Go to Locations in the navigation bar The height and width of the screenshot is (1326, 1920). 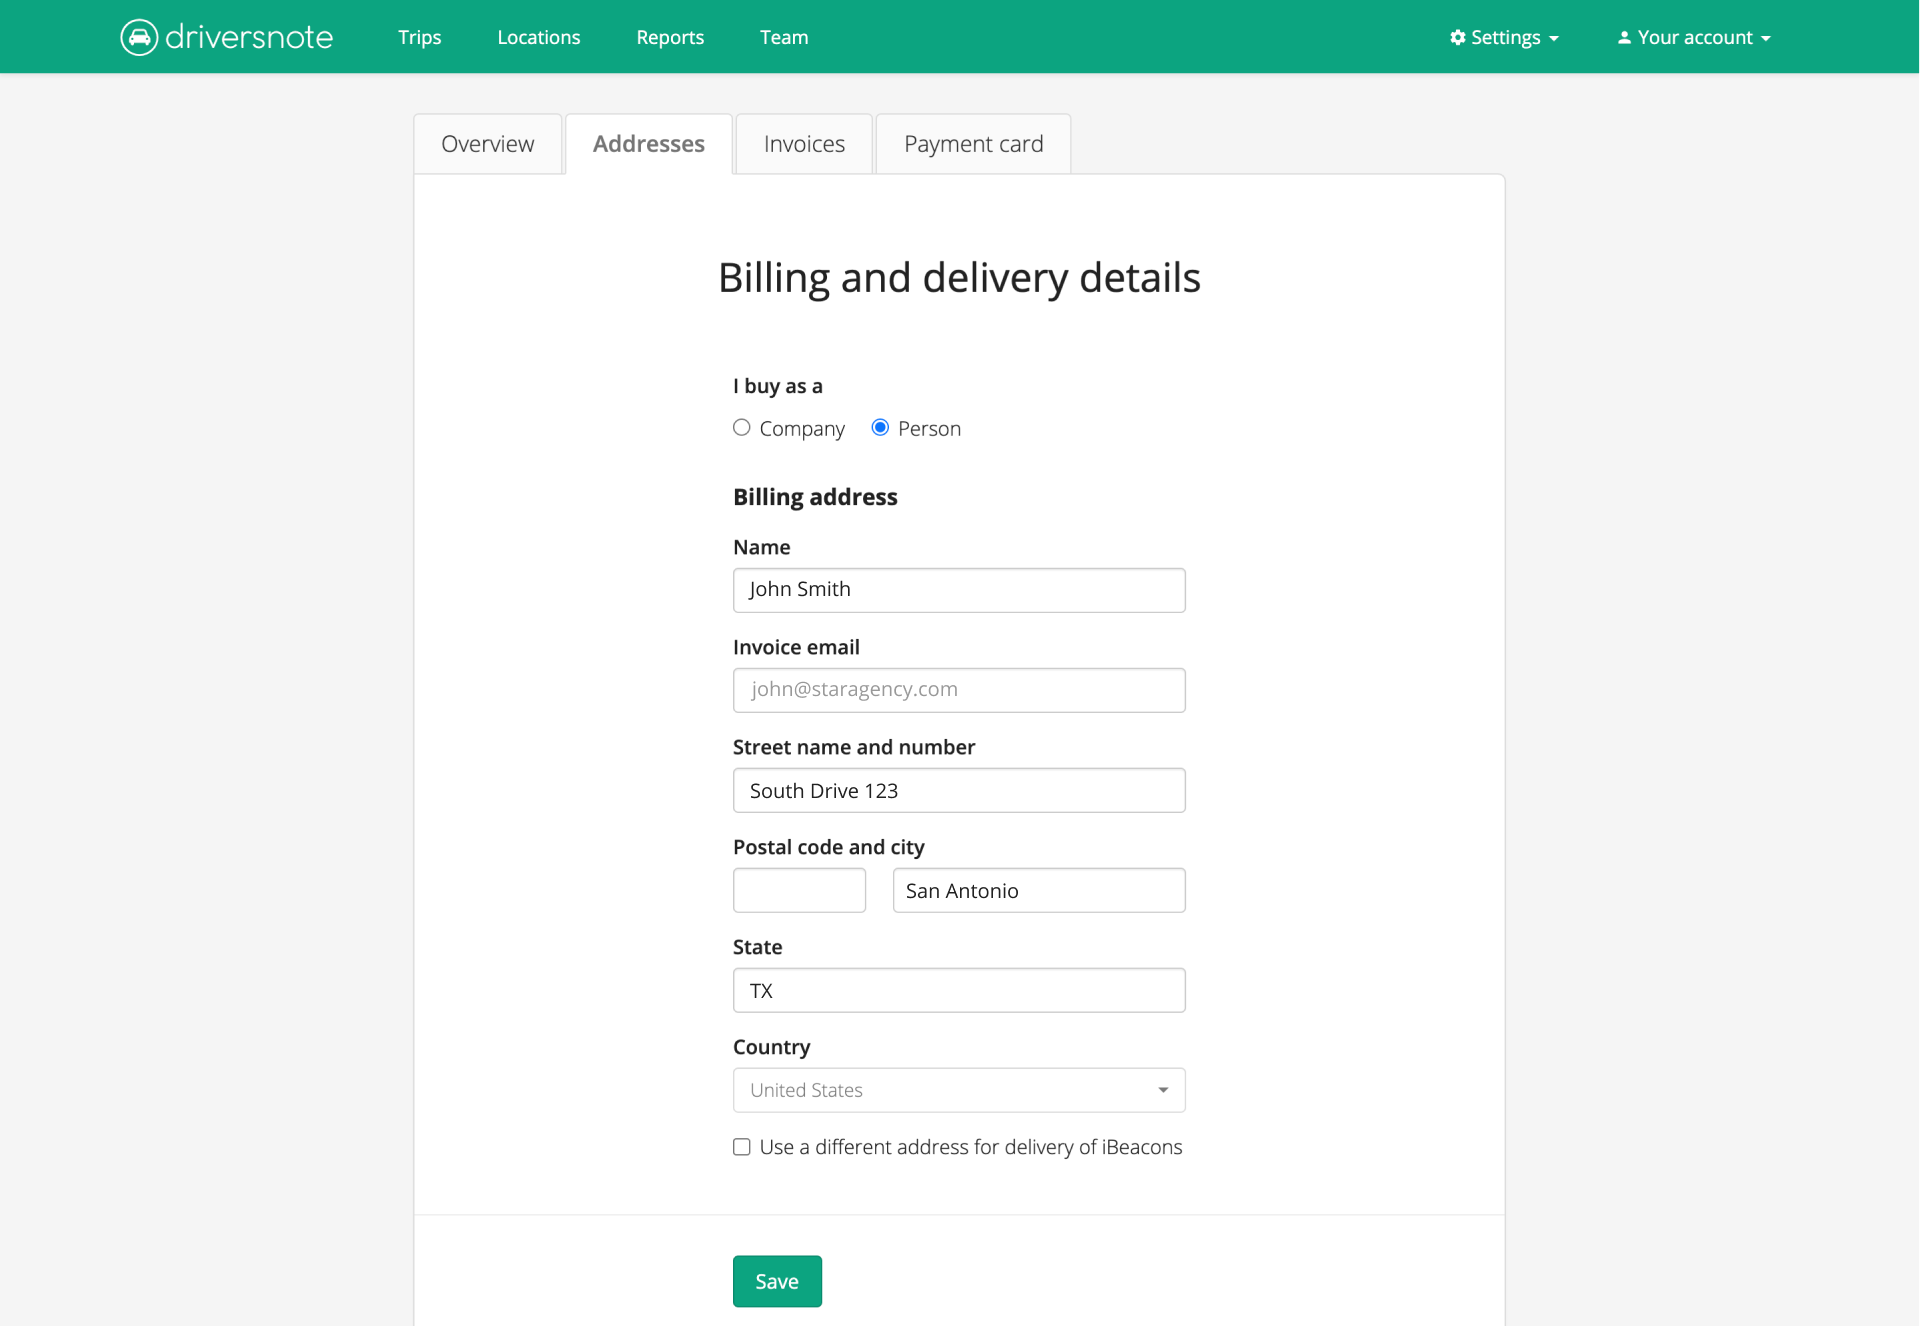[x=538, y=37]
